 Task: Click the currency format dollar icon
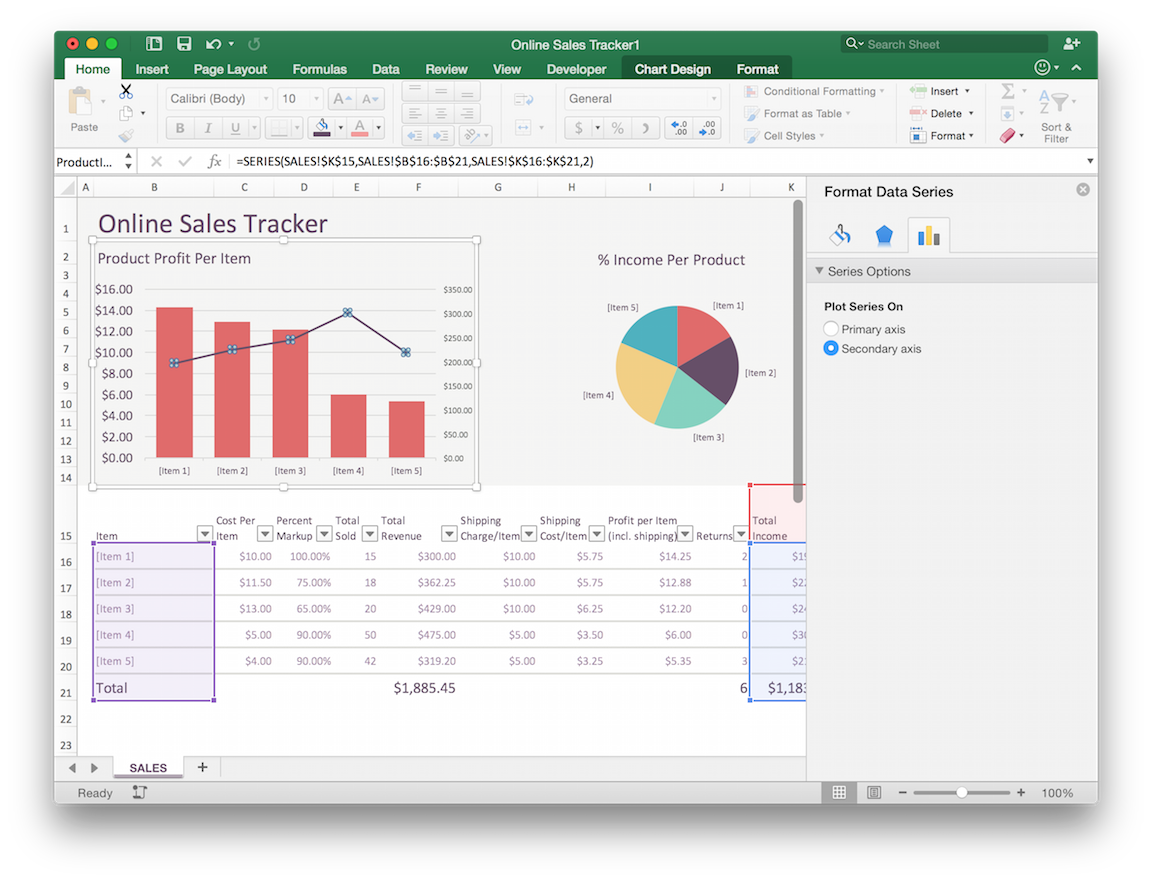579,128
